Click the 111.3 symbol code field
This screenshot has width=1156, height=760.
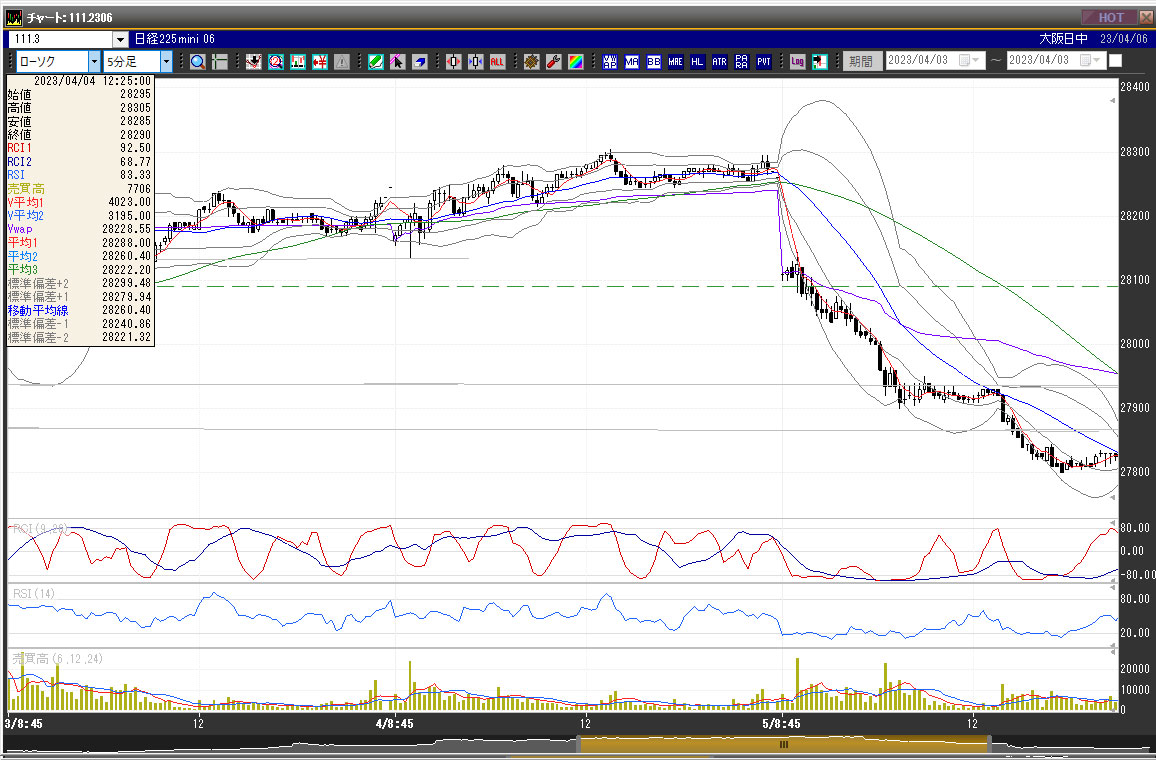pyautogui.click(x=60, y=39)
